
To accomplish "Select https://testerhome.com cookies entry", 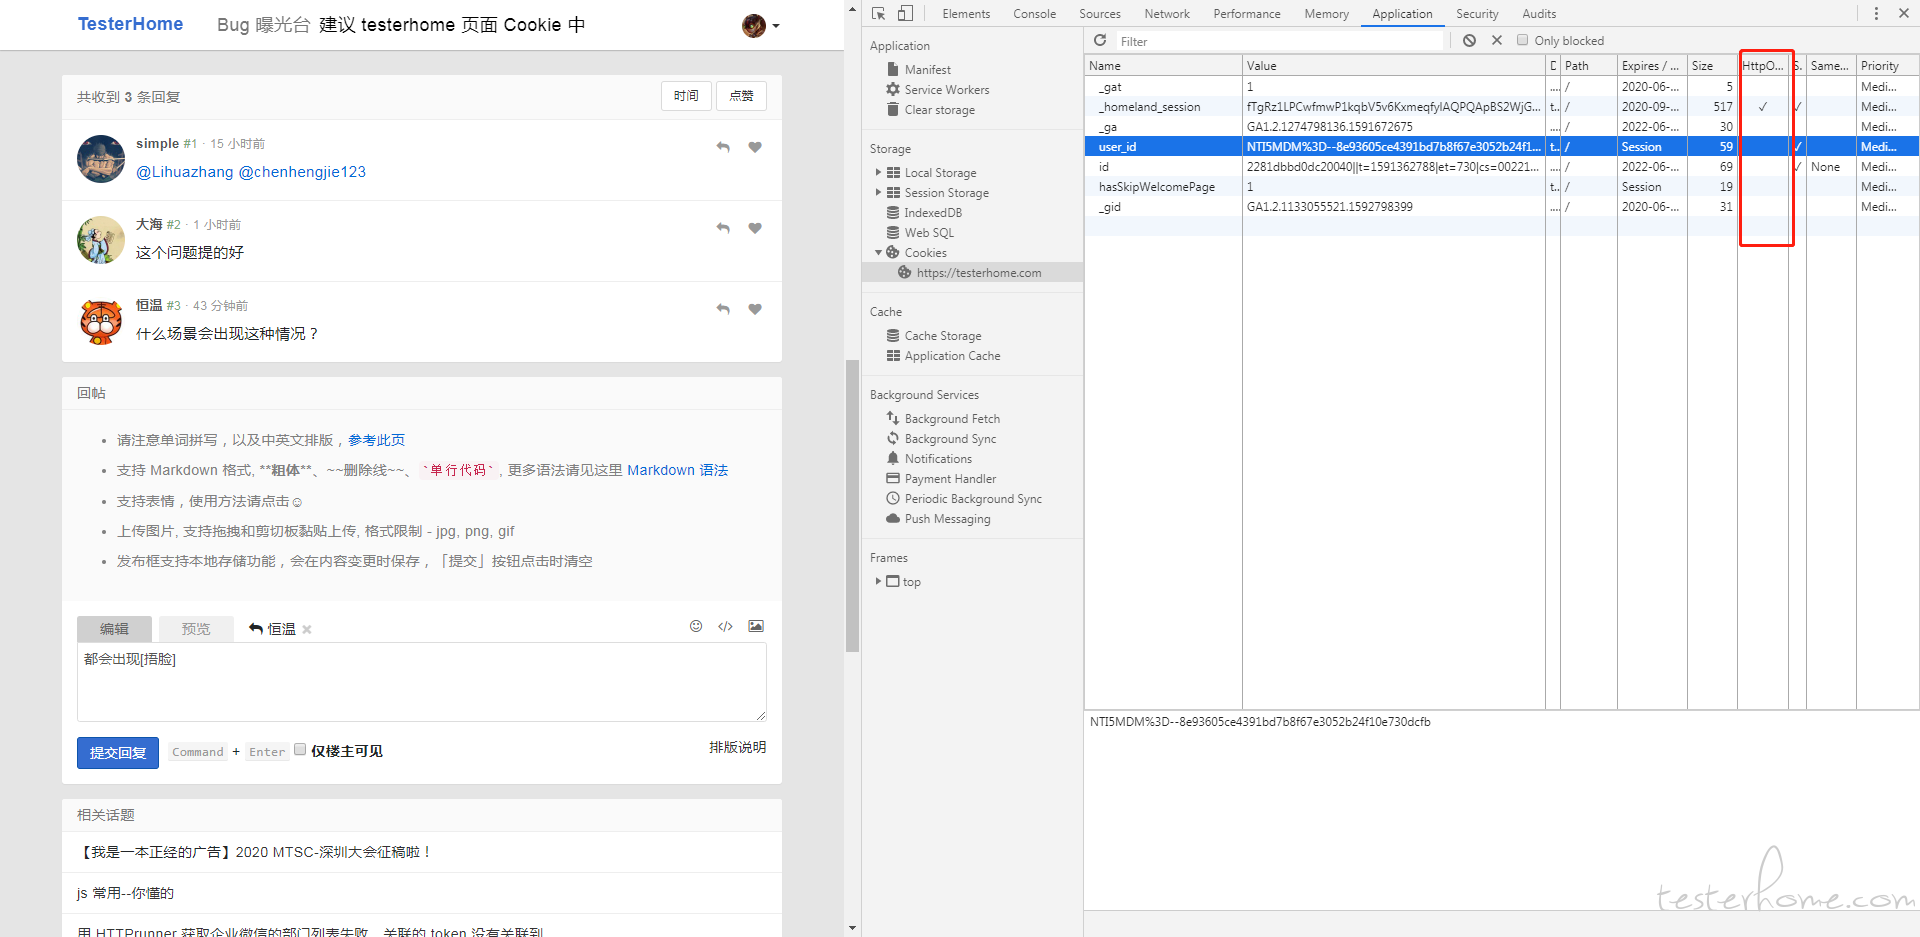I will tap(978, 272).
